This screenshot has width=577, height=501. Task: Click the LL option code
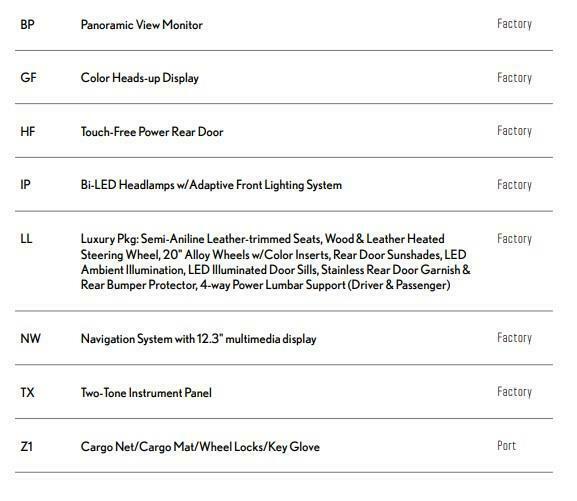pyautogui.click(x=26, y=239)
